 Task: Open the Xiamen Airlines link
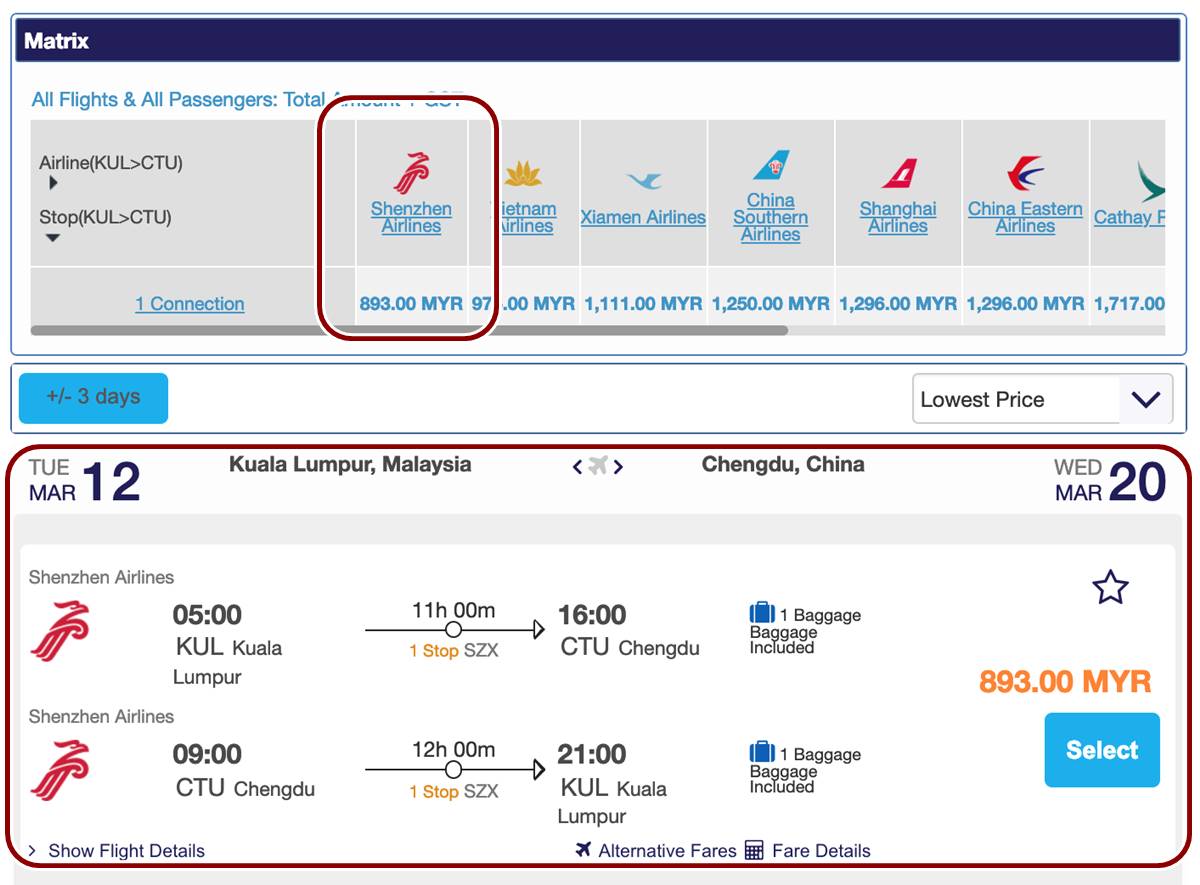[x=643, y=217]
